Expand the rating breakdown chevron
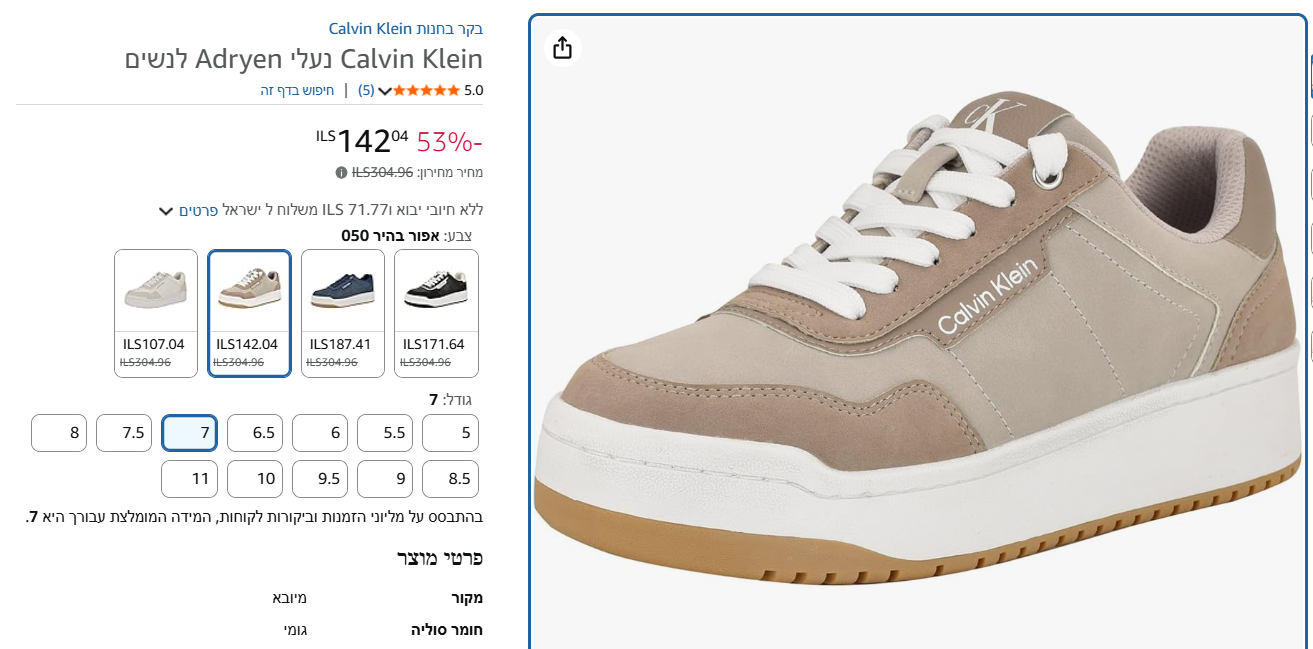This screenshot has width=1313, height=649. pyautogui.click(x=384, y=91)
